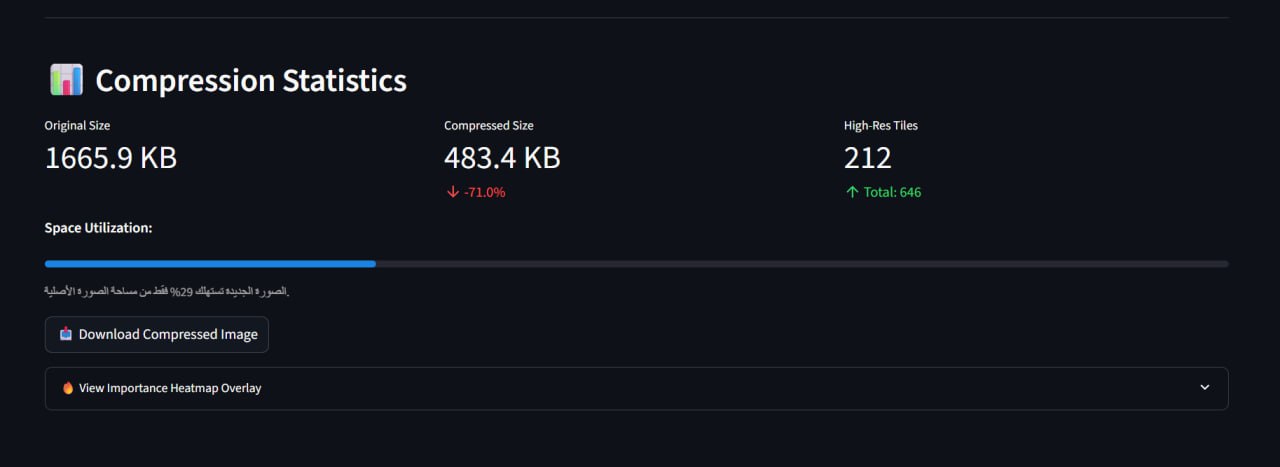Viewport: 1280px width, 467px height.
Task: Expand using the chevron arrow
Action: [1205, 388]
